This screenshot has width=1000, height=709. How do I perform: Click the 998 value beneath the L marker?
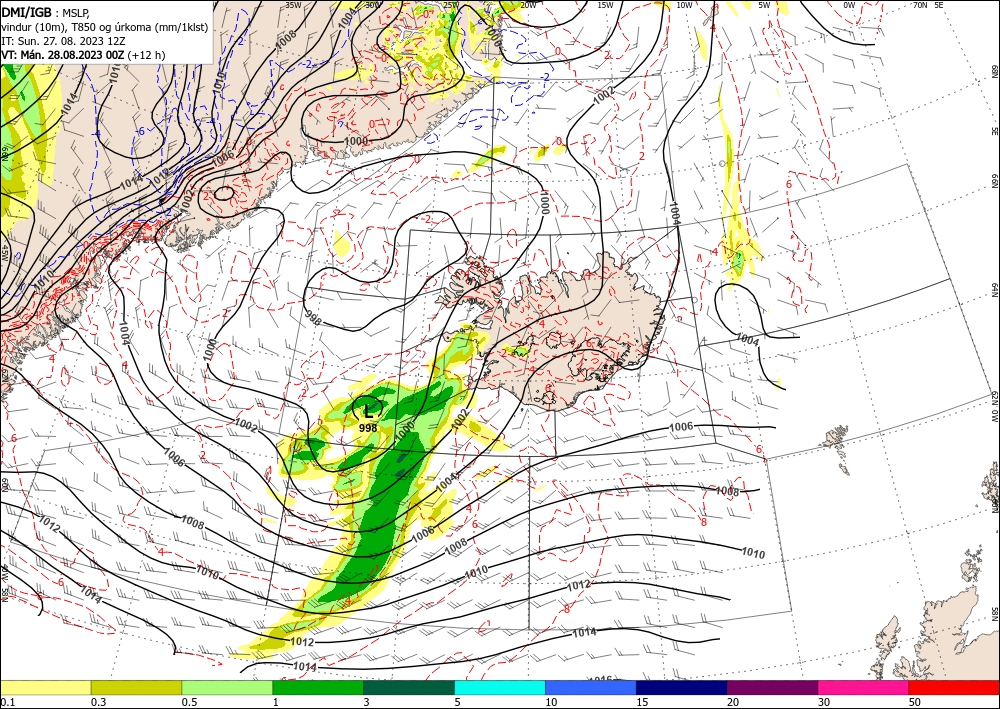click(x=368, y=428)
